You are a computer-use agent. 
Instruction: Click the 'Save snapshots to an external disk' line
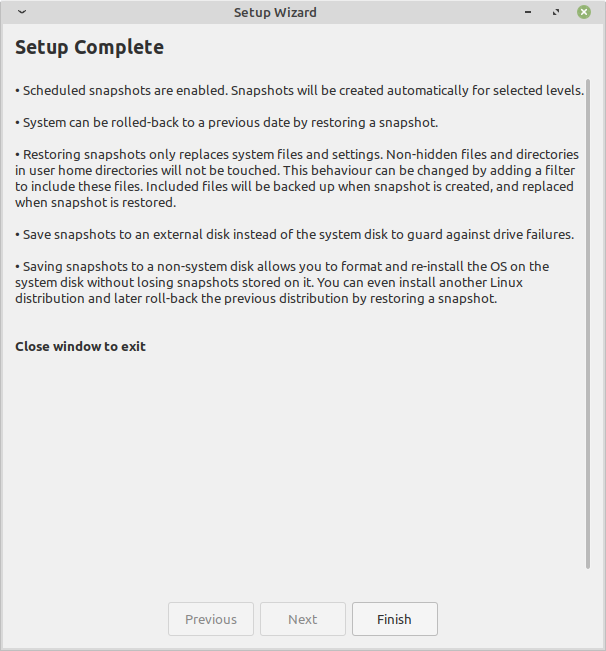pyautogui.click(x=295, y=235)
